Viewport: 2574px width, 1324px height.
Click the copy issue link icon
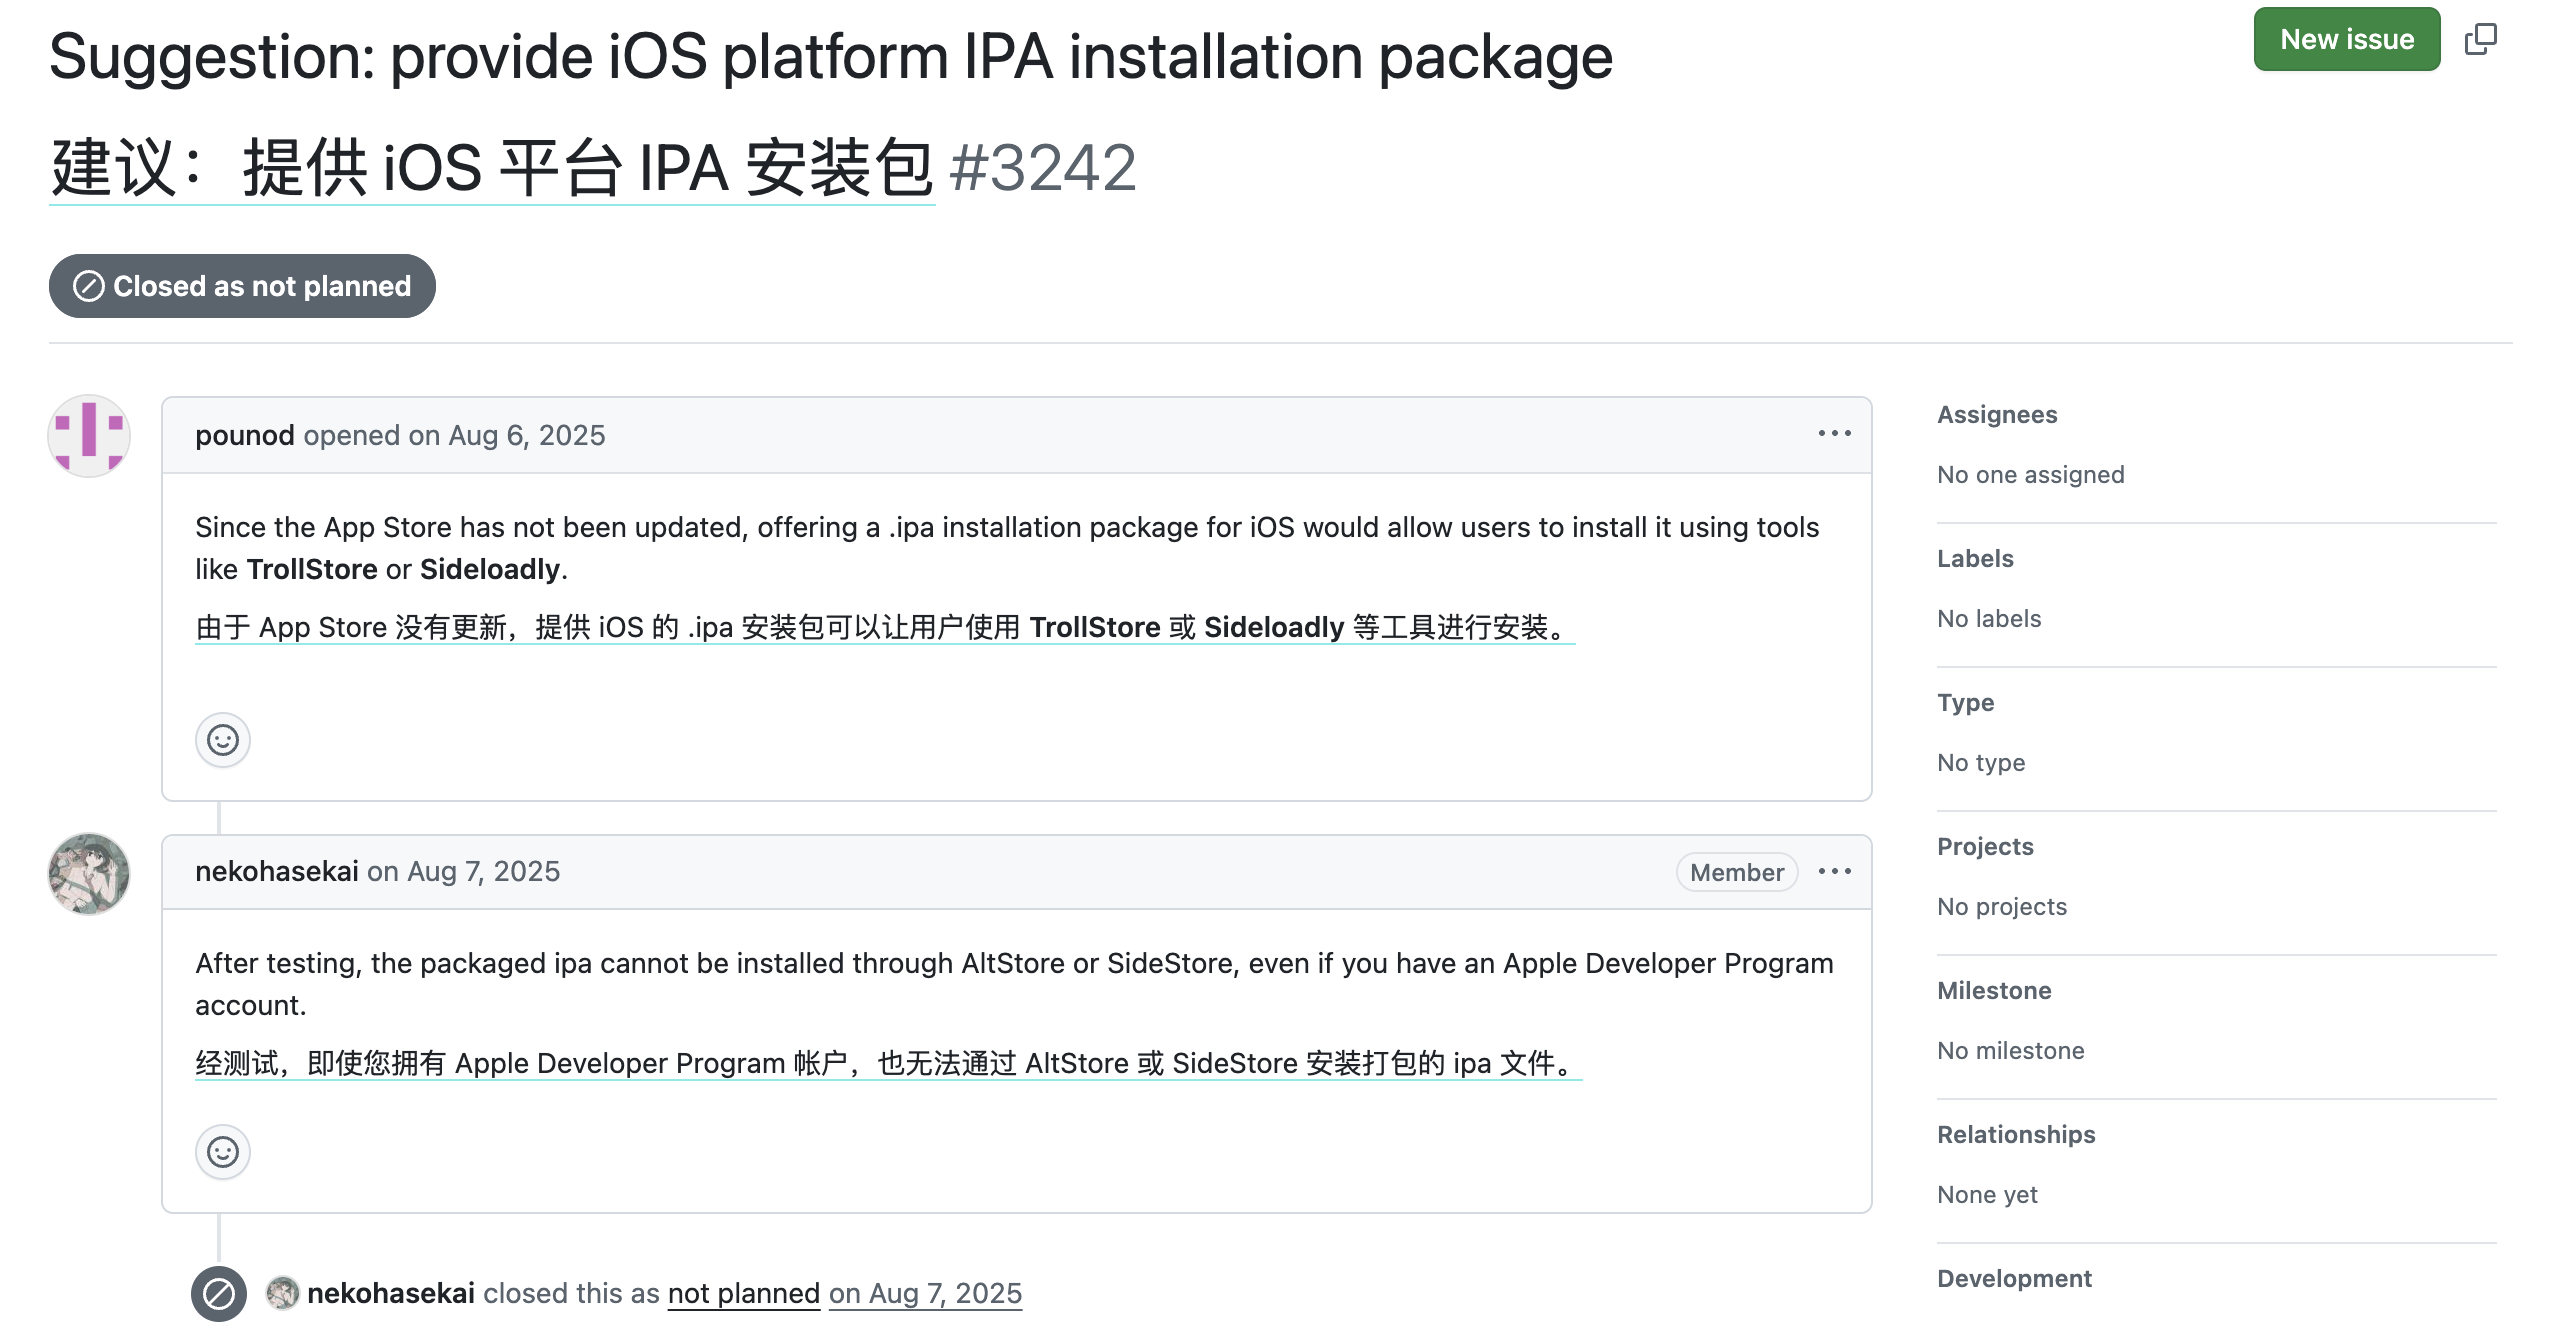(x=2480, y=39)
